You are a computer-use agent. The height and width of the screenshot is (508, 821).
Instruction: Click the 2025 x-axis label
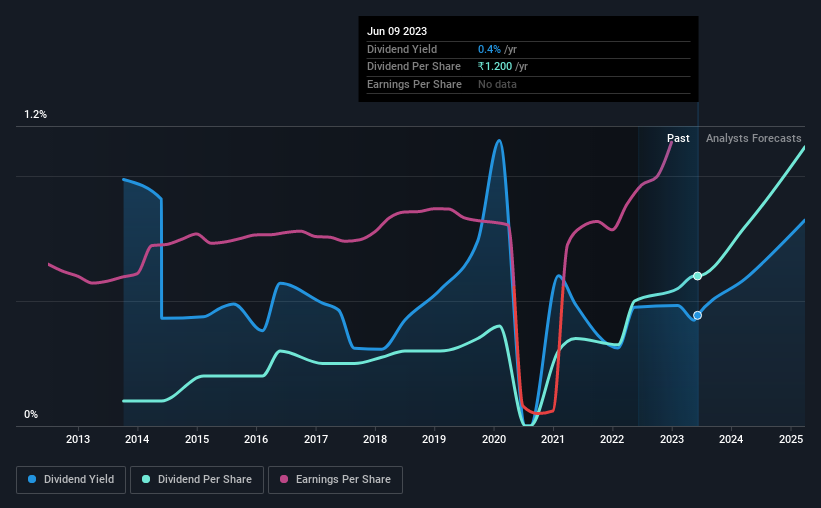(791, 439)
